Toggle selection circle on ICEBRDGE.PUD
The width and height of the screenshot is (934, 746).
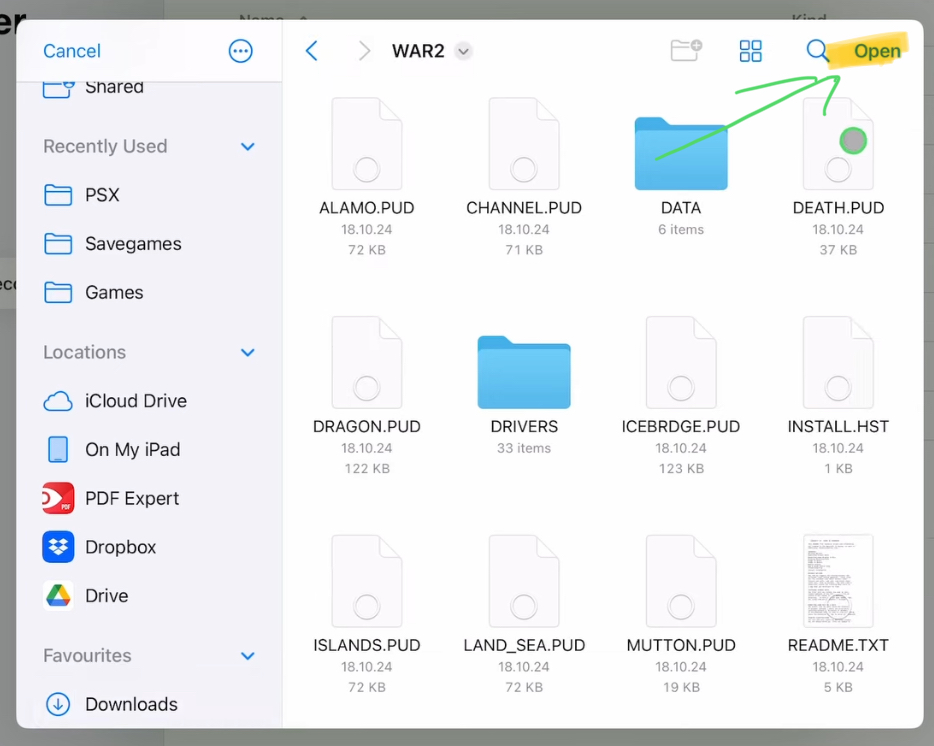(681, 388)
